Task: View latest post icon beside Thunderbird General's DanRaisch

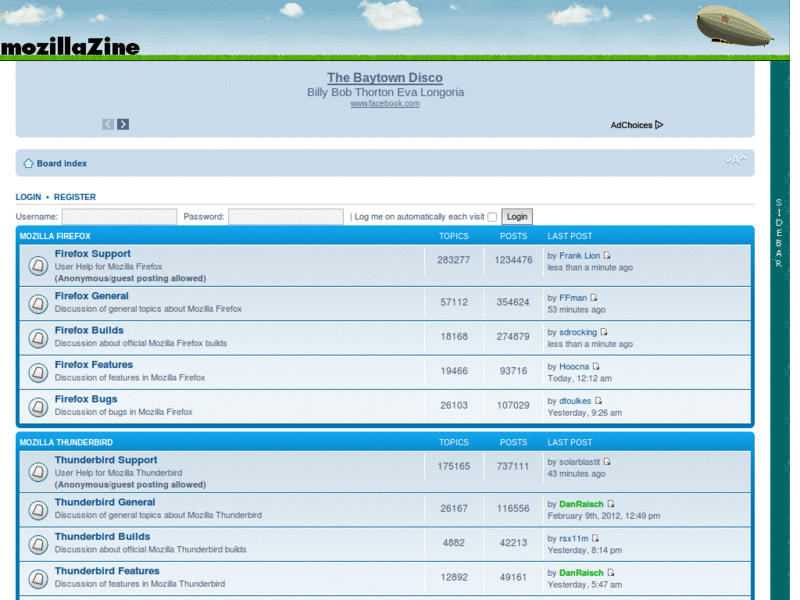Action: 611,504
